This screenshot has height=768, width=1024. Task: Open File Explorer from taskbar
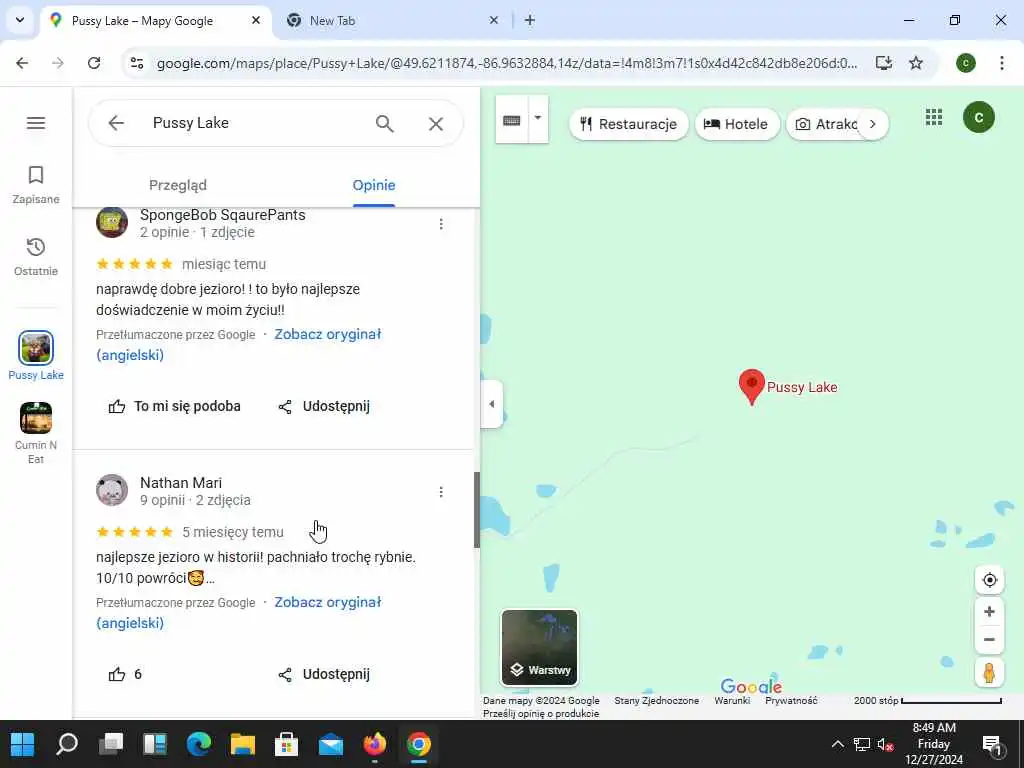coord(242,744)
